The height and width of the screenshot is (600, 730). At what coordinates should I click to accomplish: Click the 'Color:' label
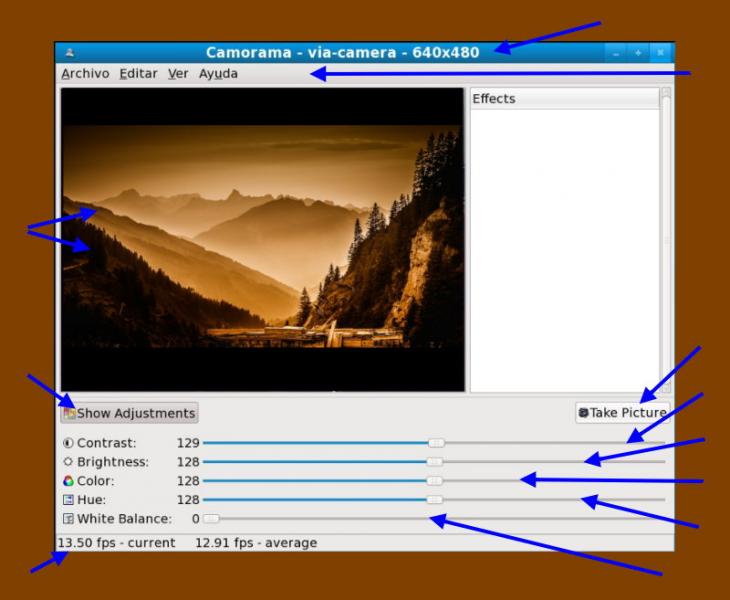pos(95,480)
